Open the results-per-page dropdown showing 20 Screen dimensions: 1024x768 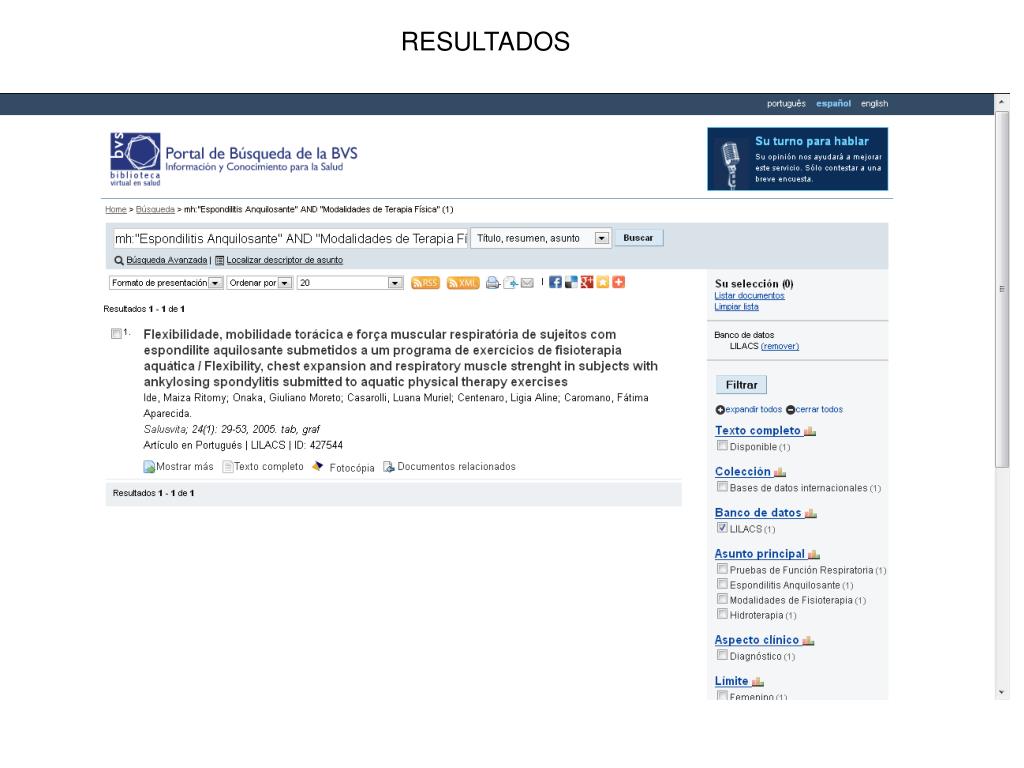(x=350, y=283)
